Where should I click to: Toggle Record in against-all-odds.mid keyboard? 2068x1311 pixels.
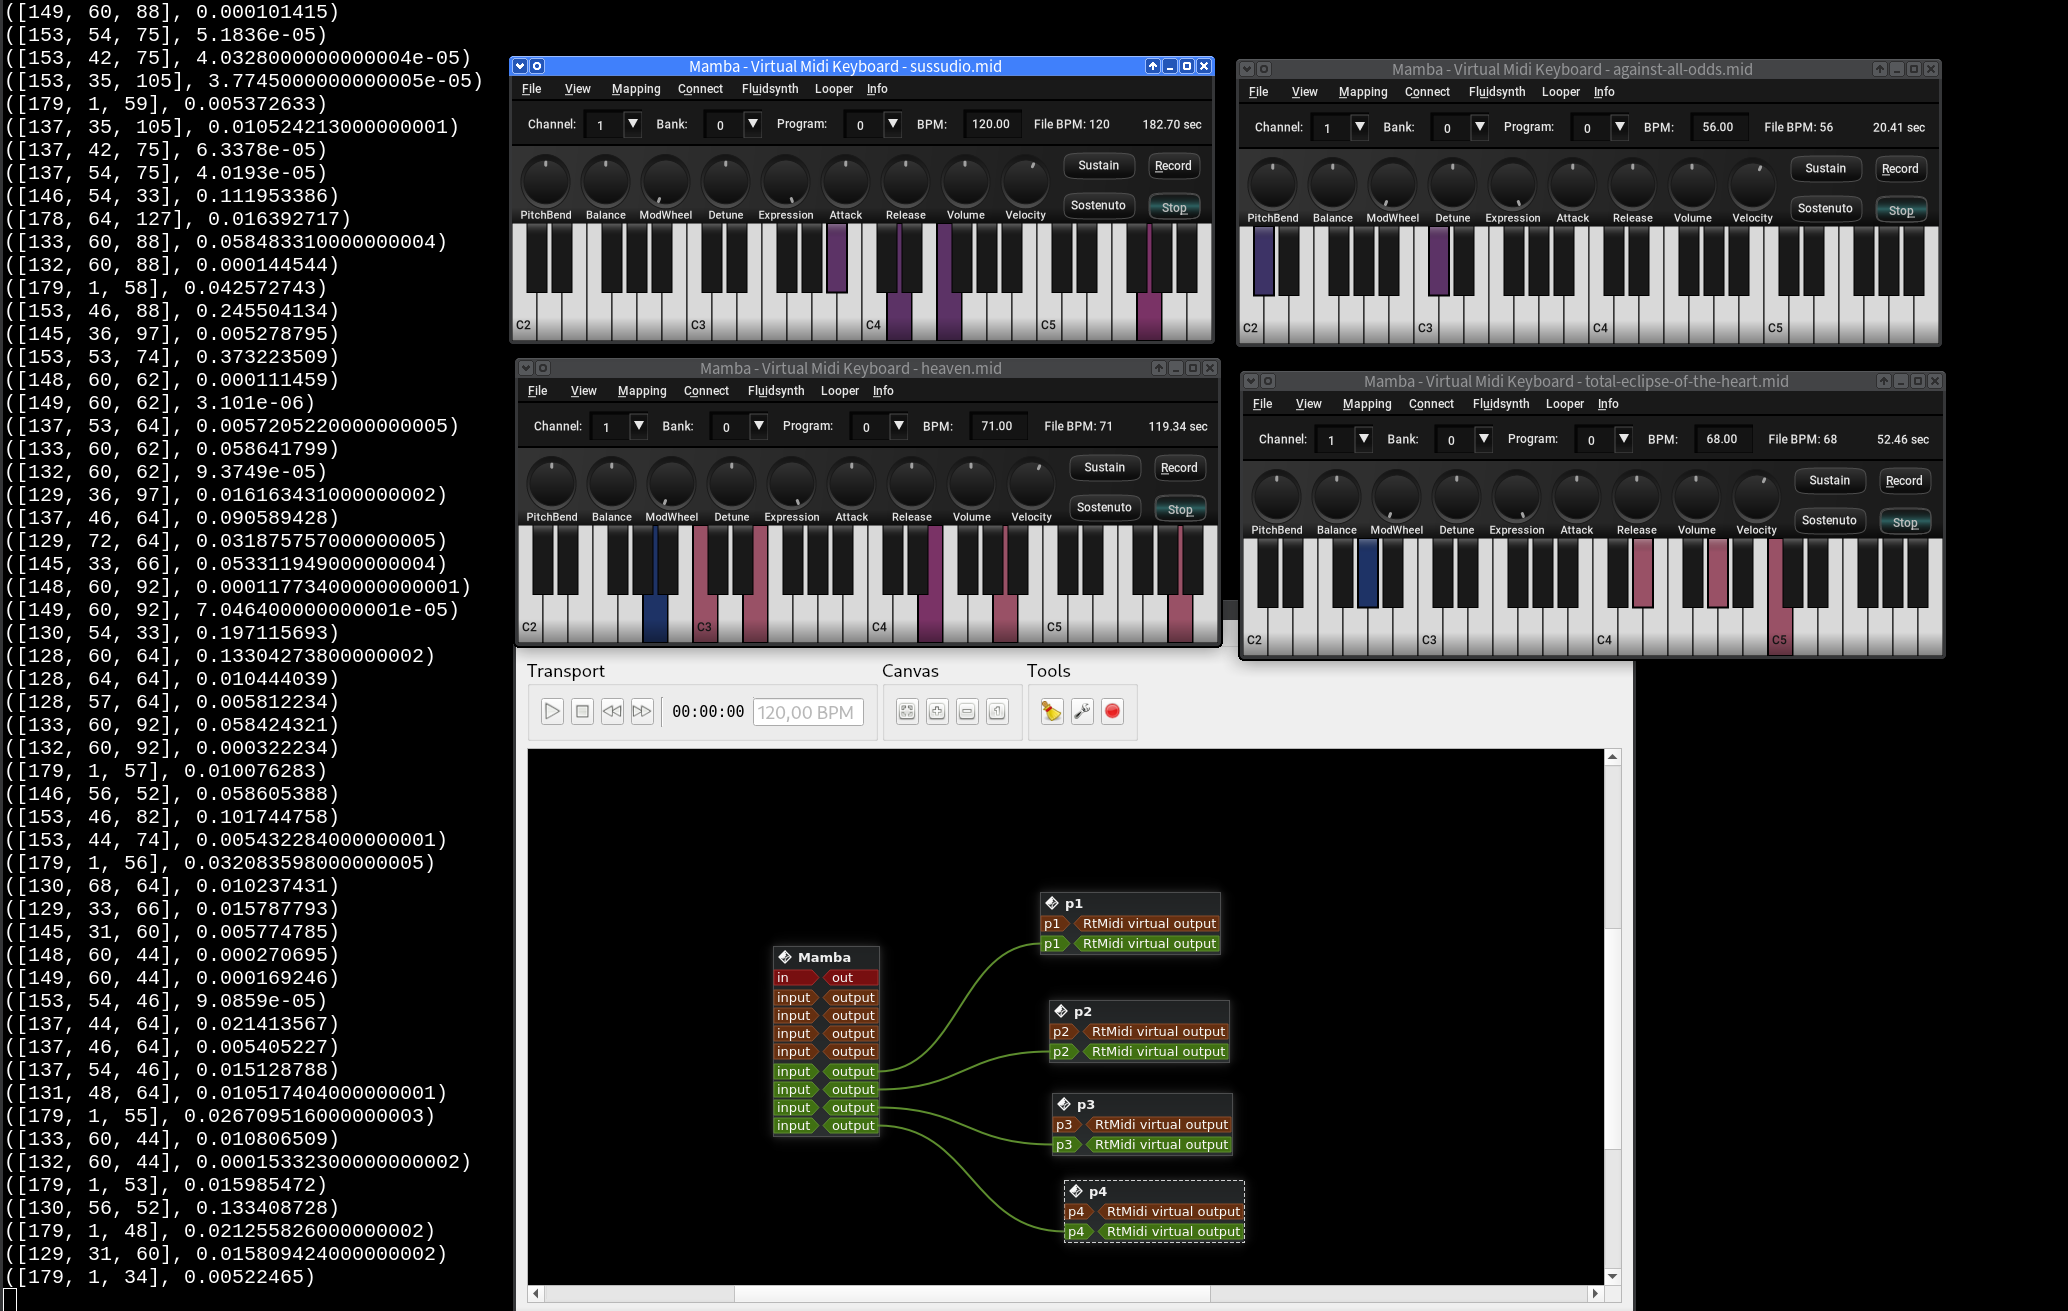[1899, 169]
